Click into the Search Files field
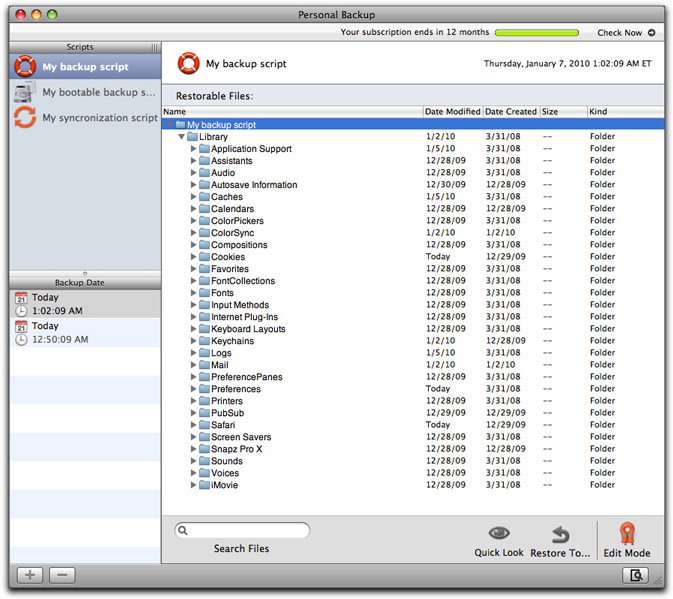 pos(242,531)
